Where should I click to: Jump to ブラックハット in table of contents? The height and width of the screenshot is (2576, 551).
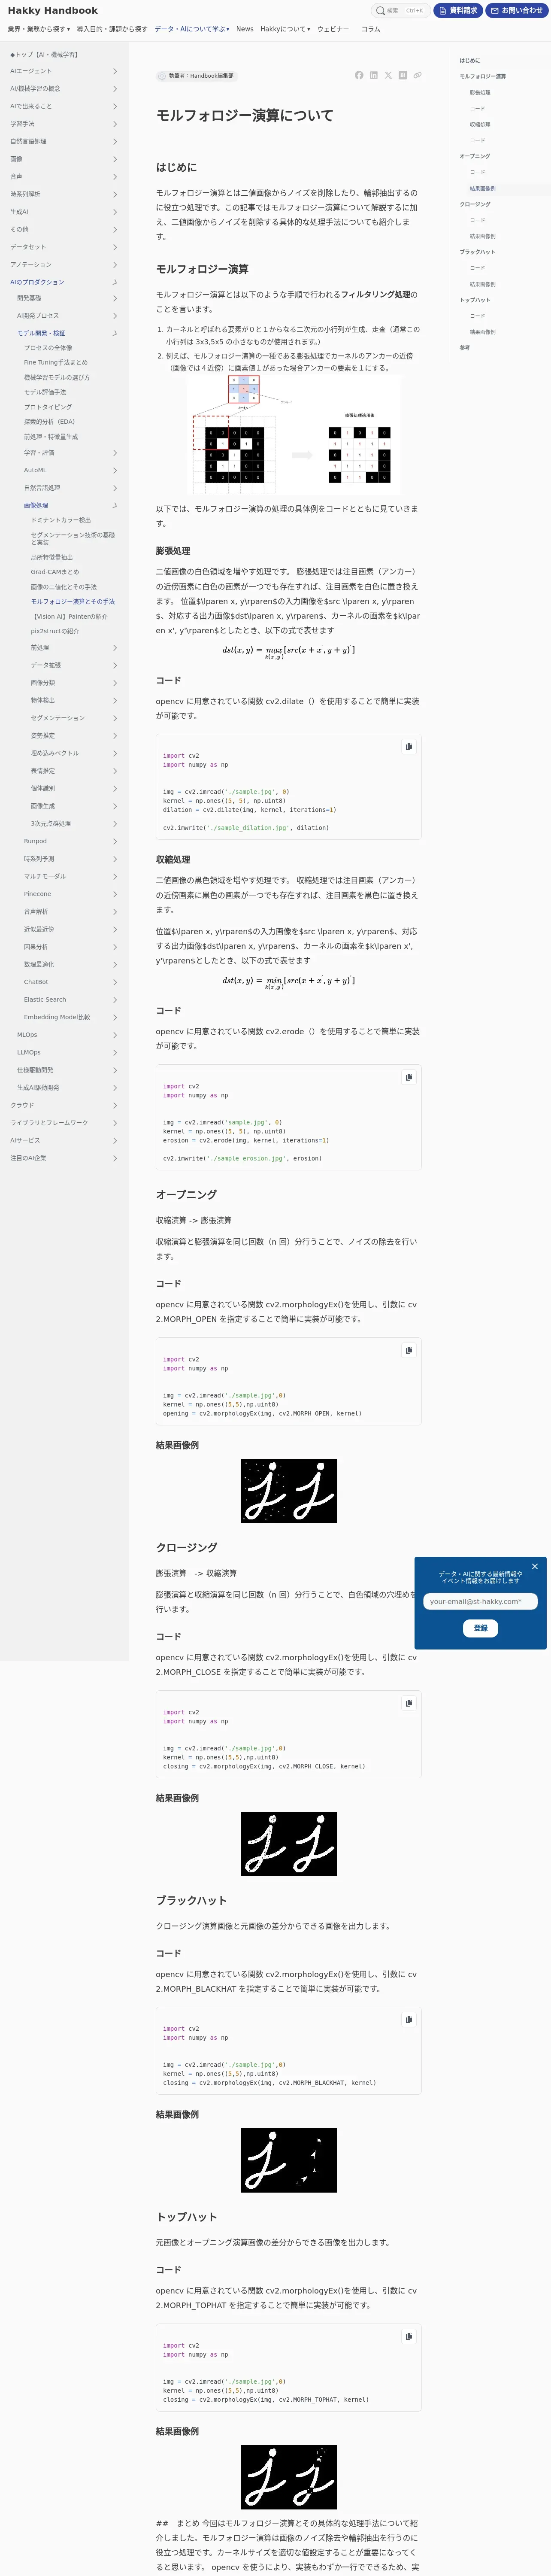477,252
